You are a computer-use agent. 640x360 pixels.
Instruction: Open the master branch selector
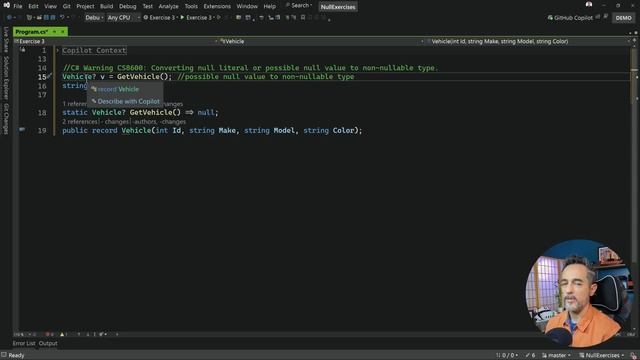[x=557, y=355]
